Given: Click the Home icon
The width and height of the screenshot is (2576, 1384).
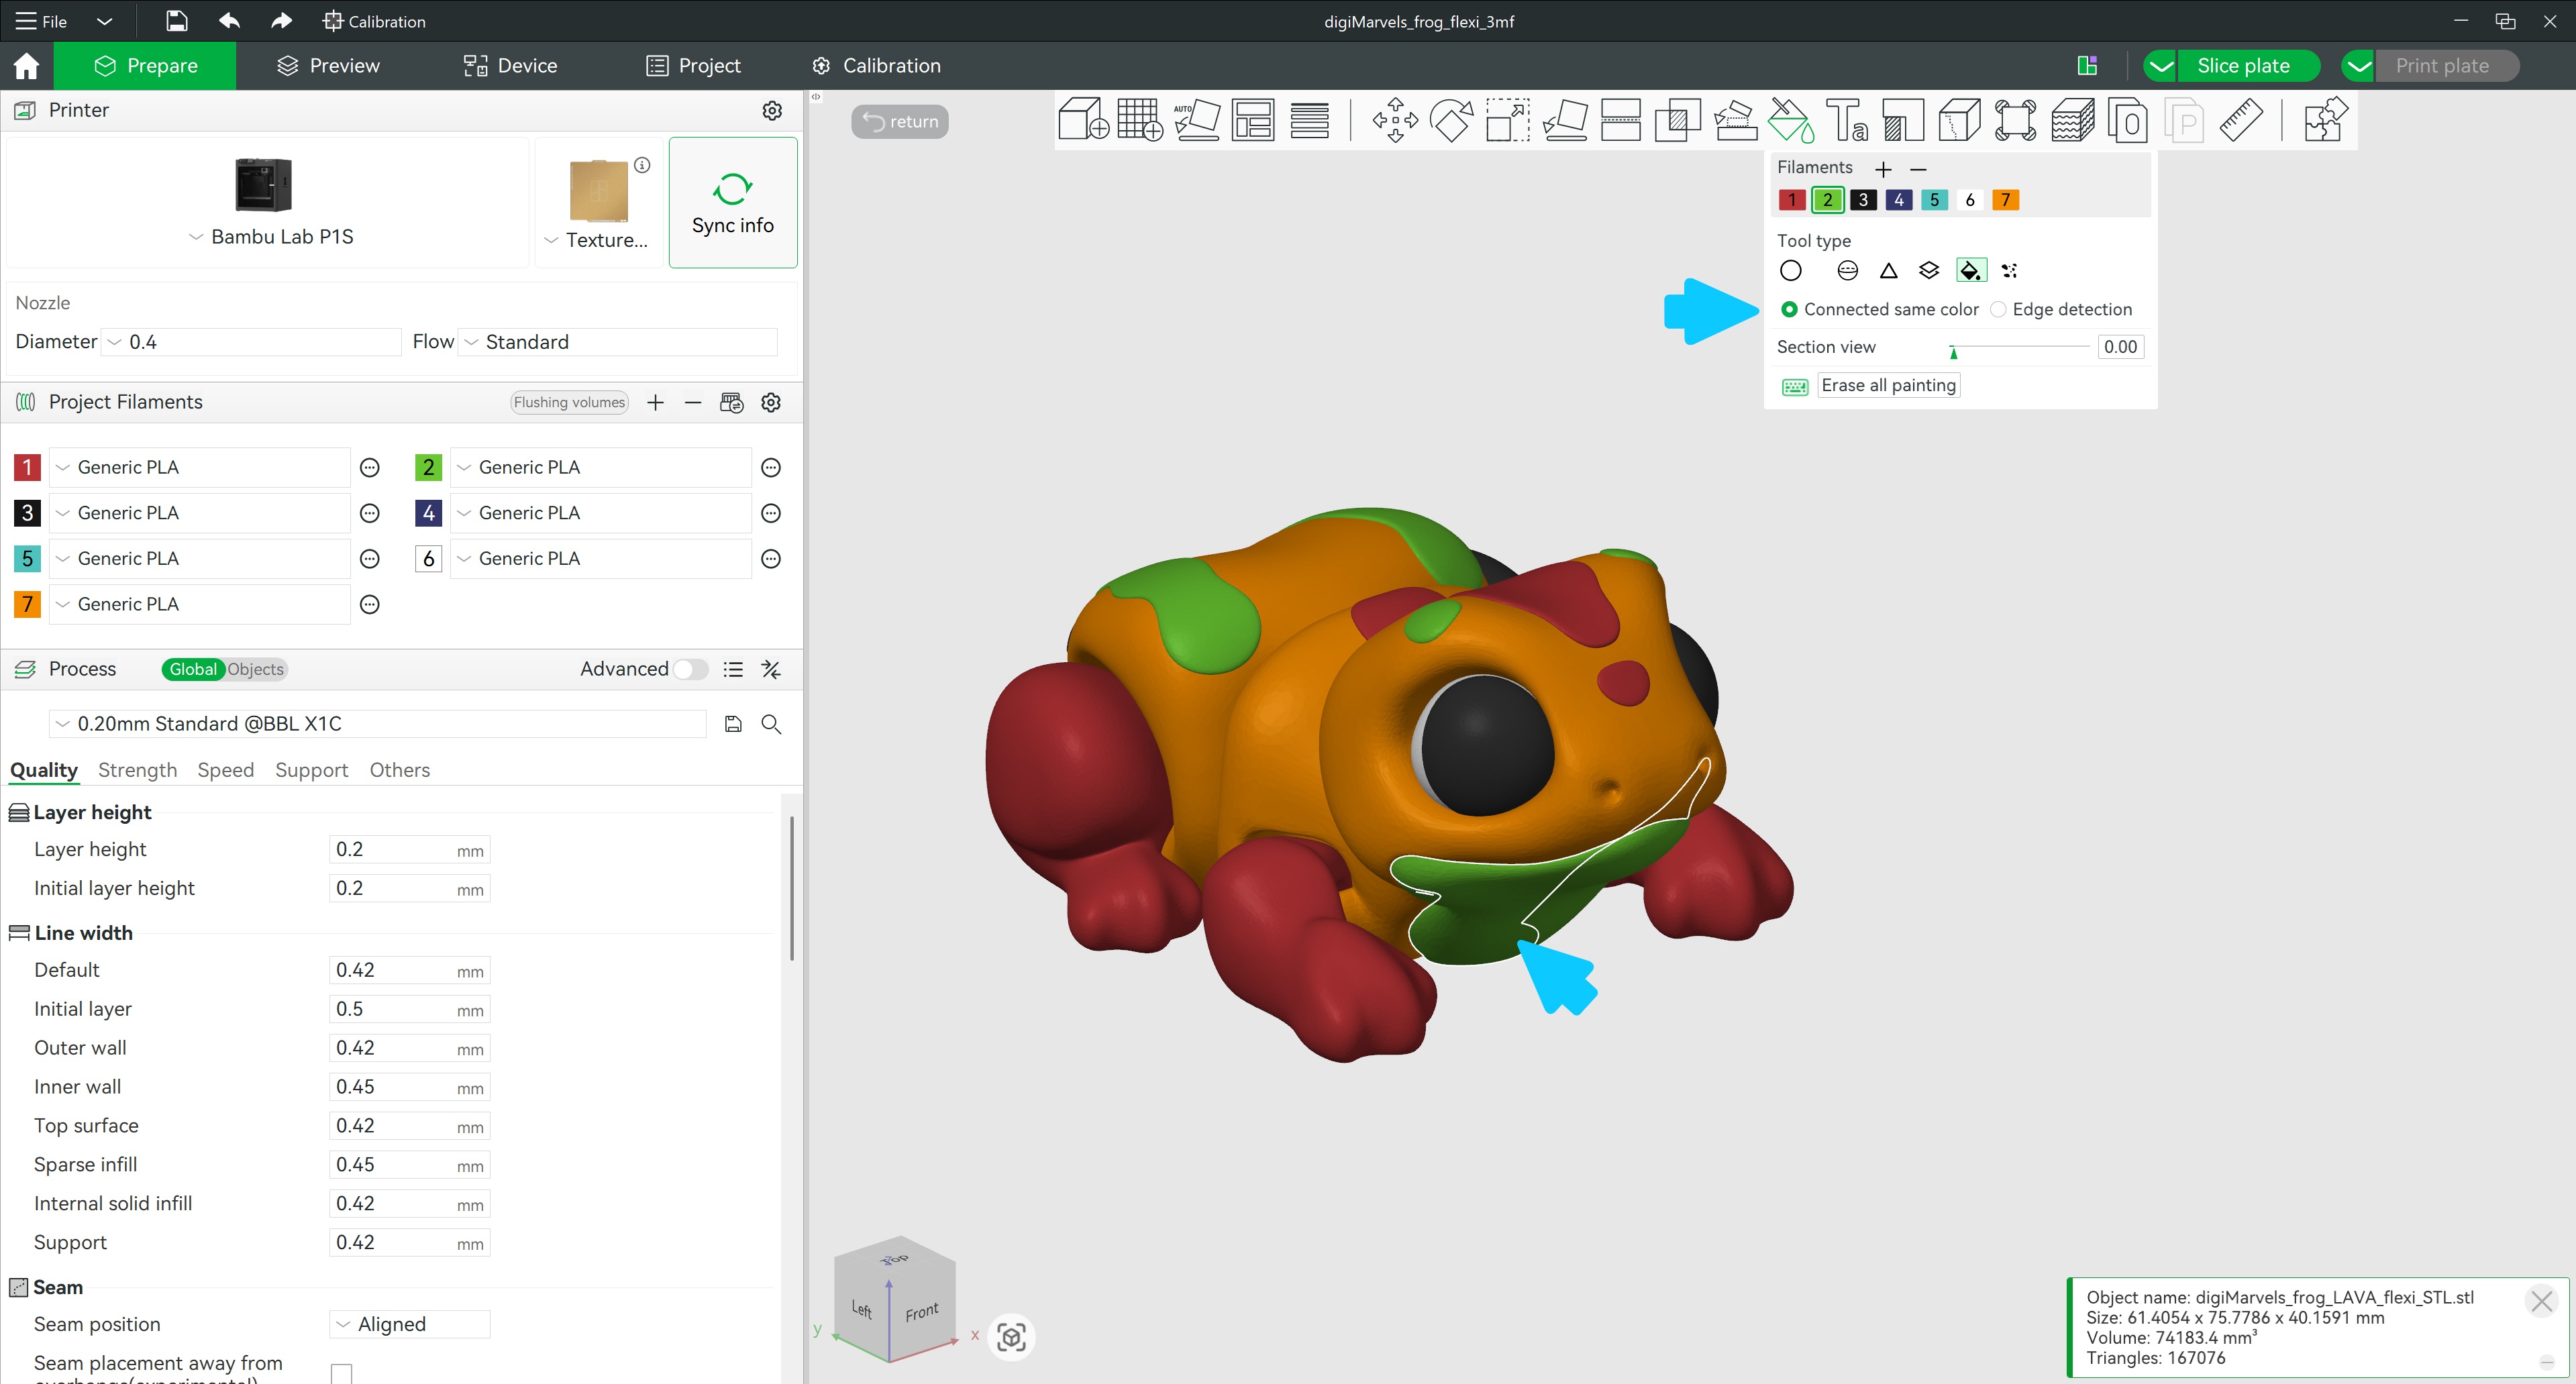Looking at the screenshot, I should pos(26,66).
